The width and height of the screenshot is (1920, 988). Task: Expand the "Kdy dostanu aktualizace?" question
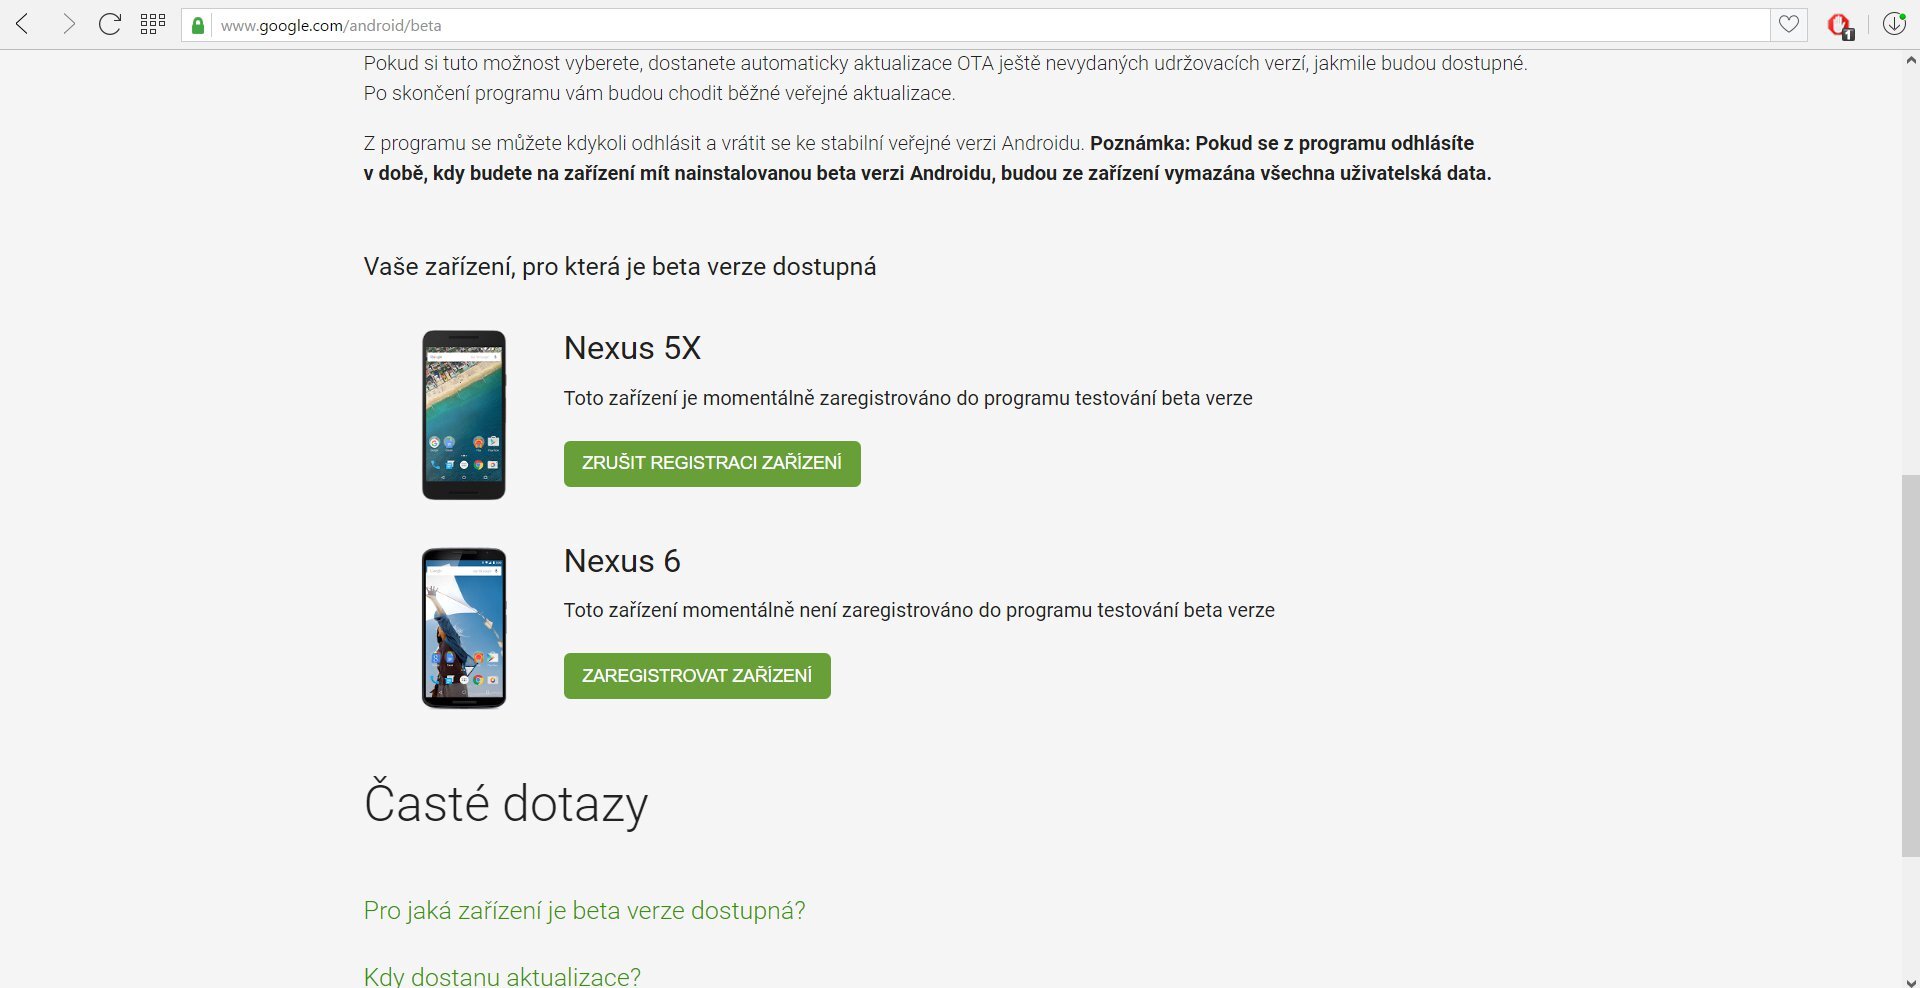pos(502,975)
